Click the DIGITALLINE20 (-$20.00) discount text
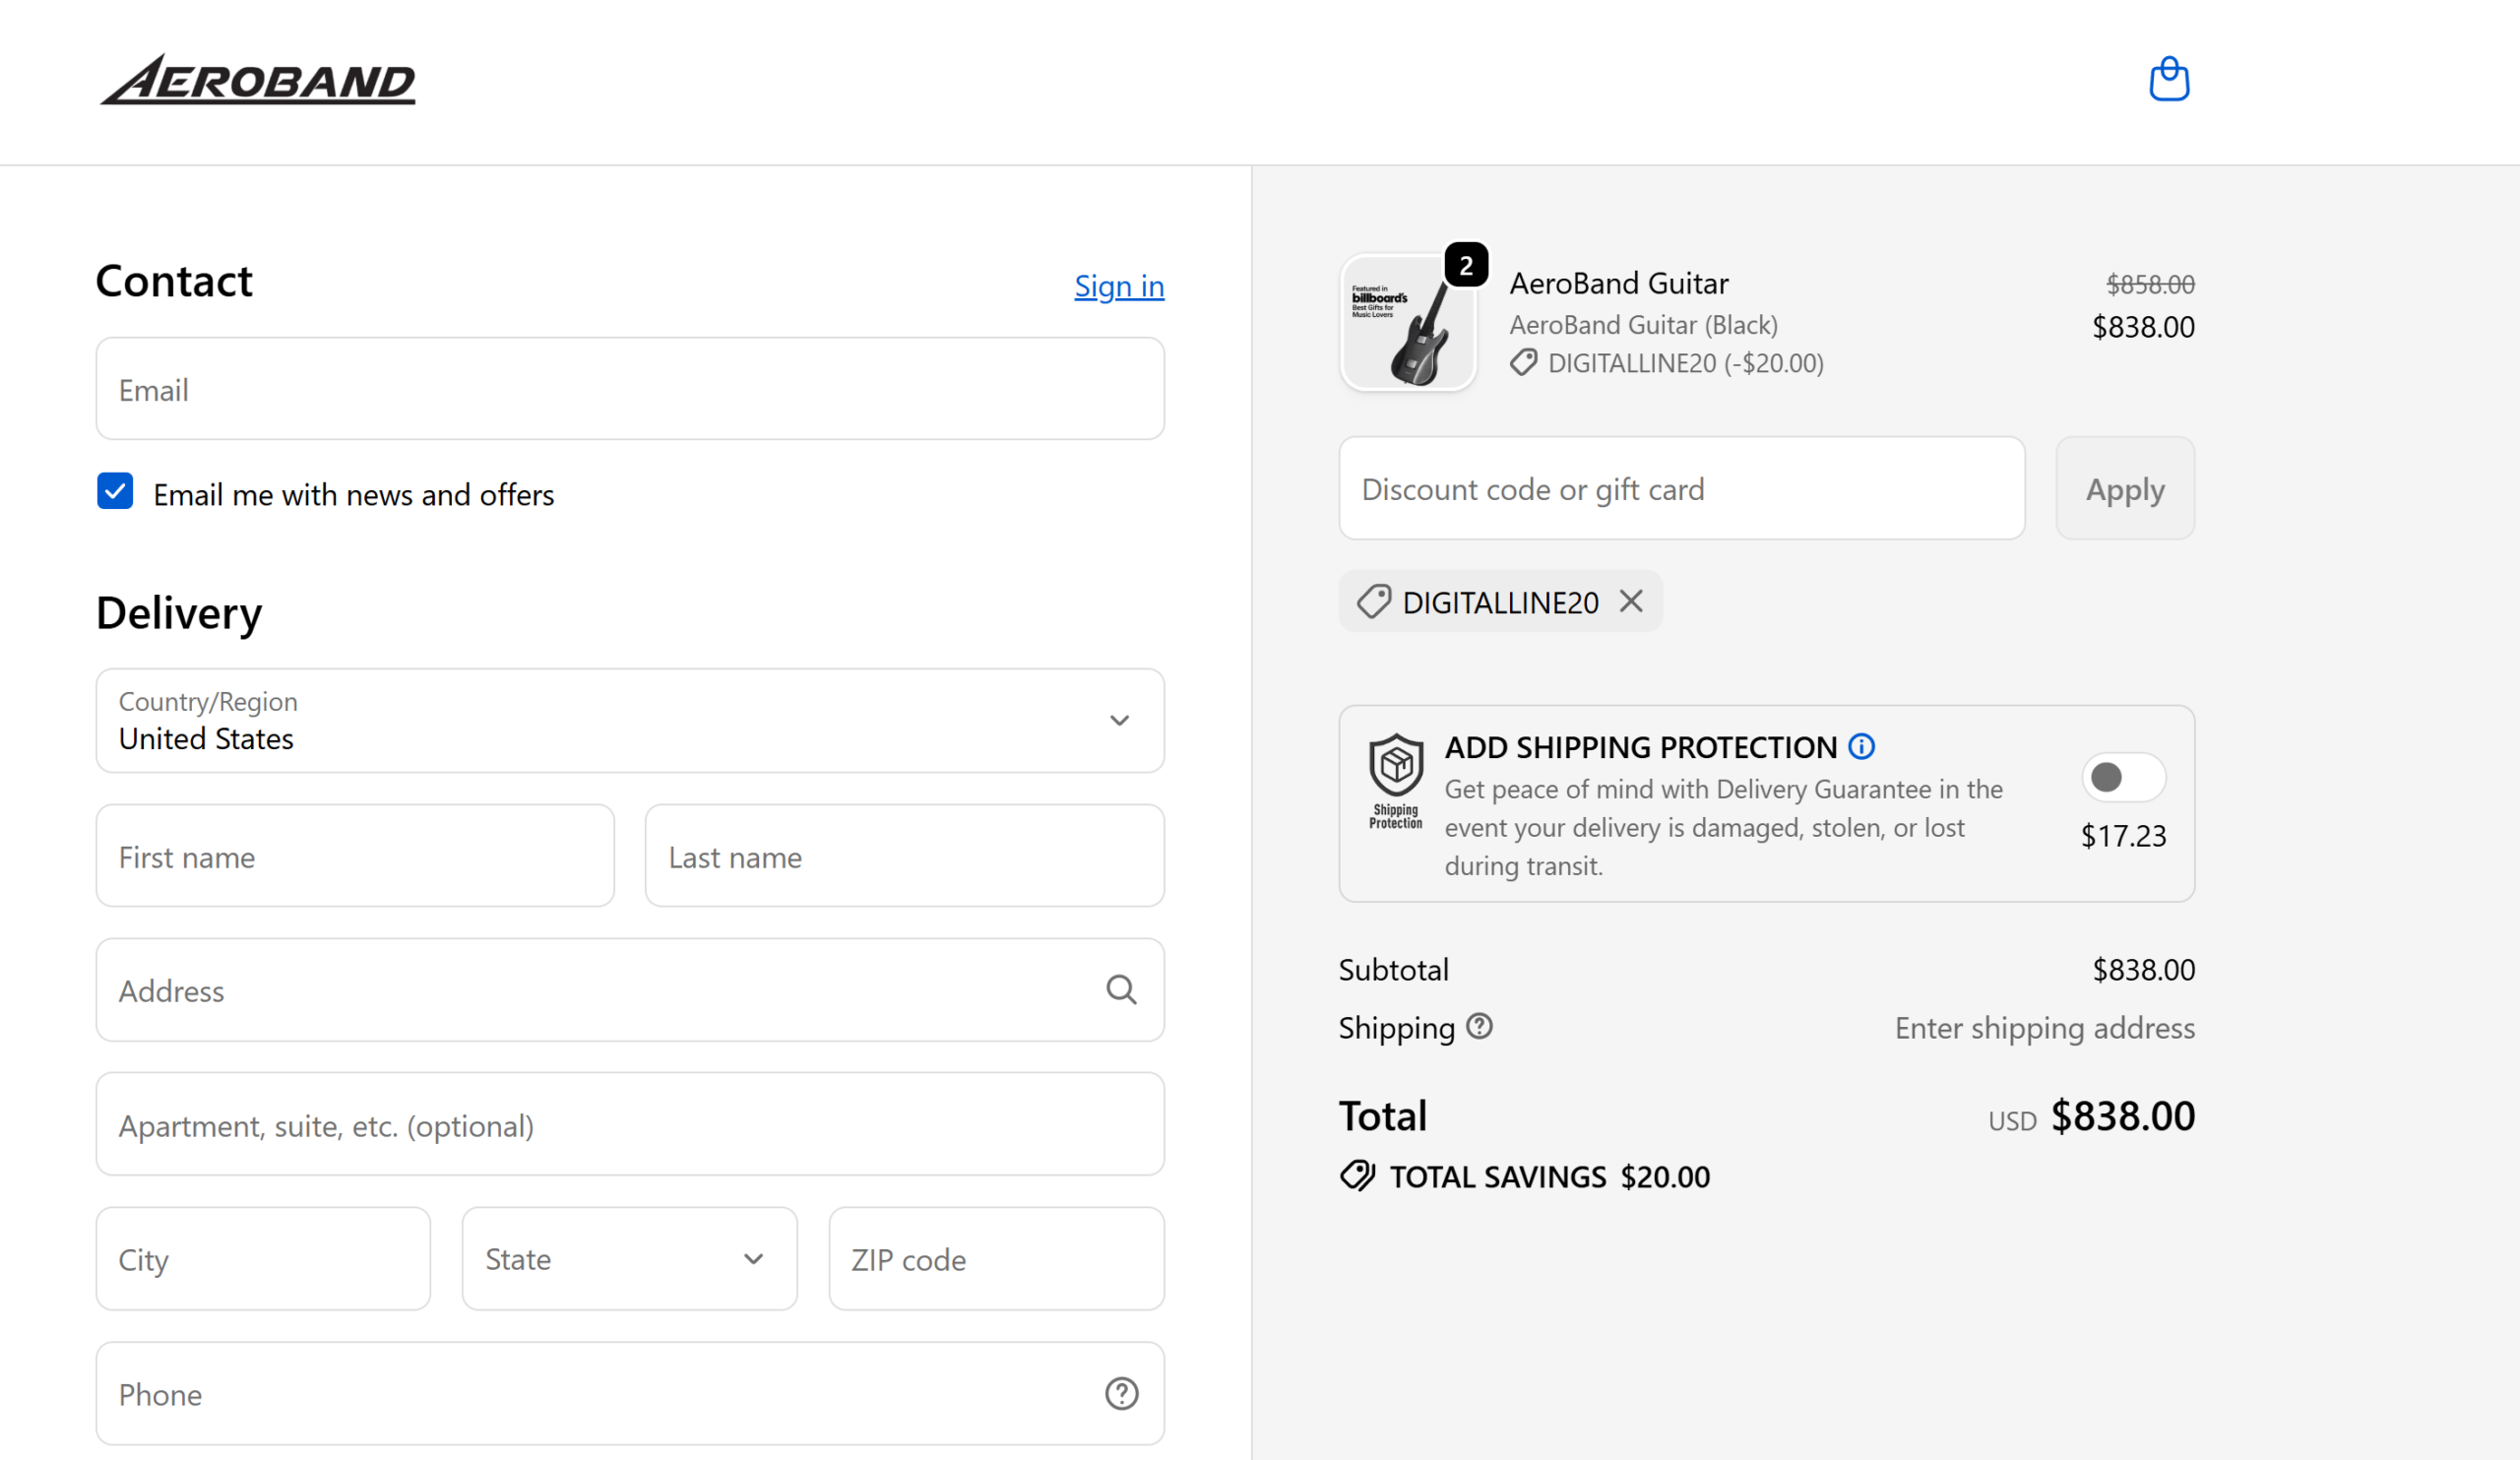This screenshot has height=1460, width=2520. (1686, 363)
